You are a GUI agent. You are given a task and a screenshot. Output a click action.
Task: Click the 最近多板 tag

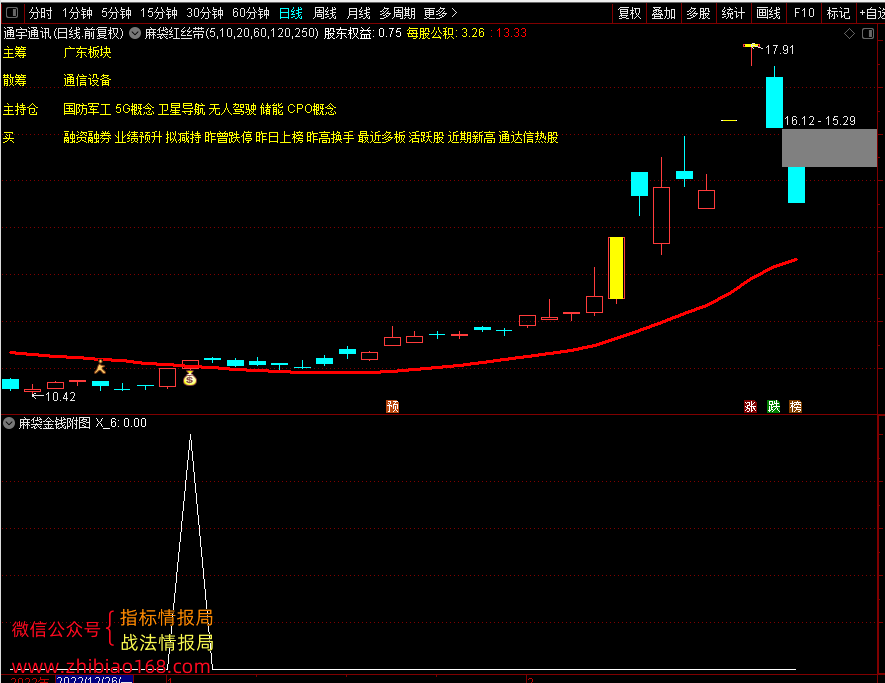[x=382, y=137]
